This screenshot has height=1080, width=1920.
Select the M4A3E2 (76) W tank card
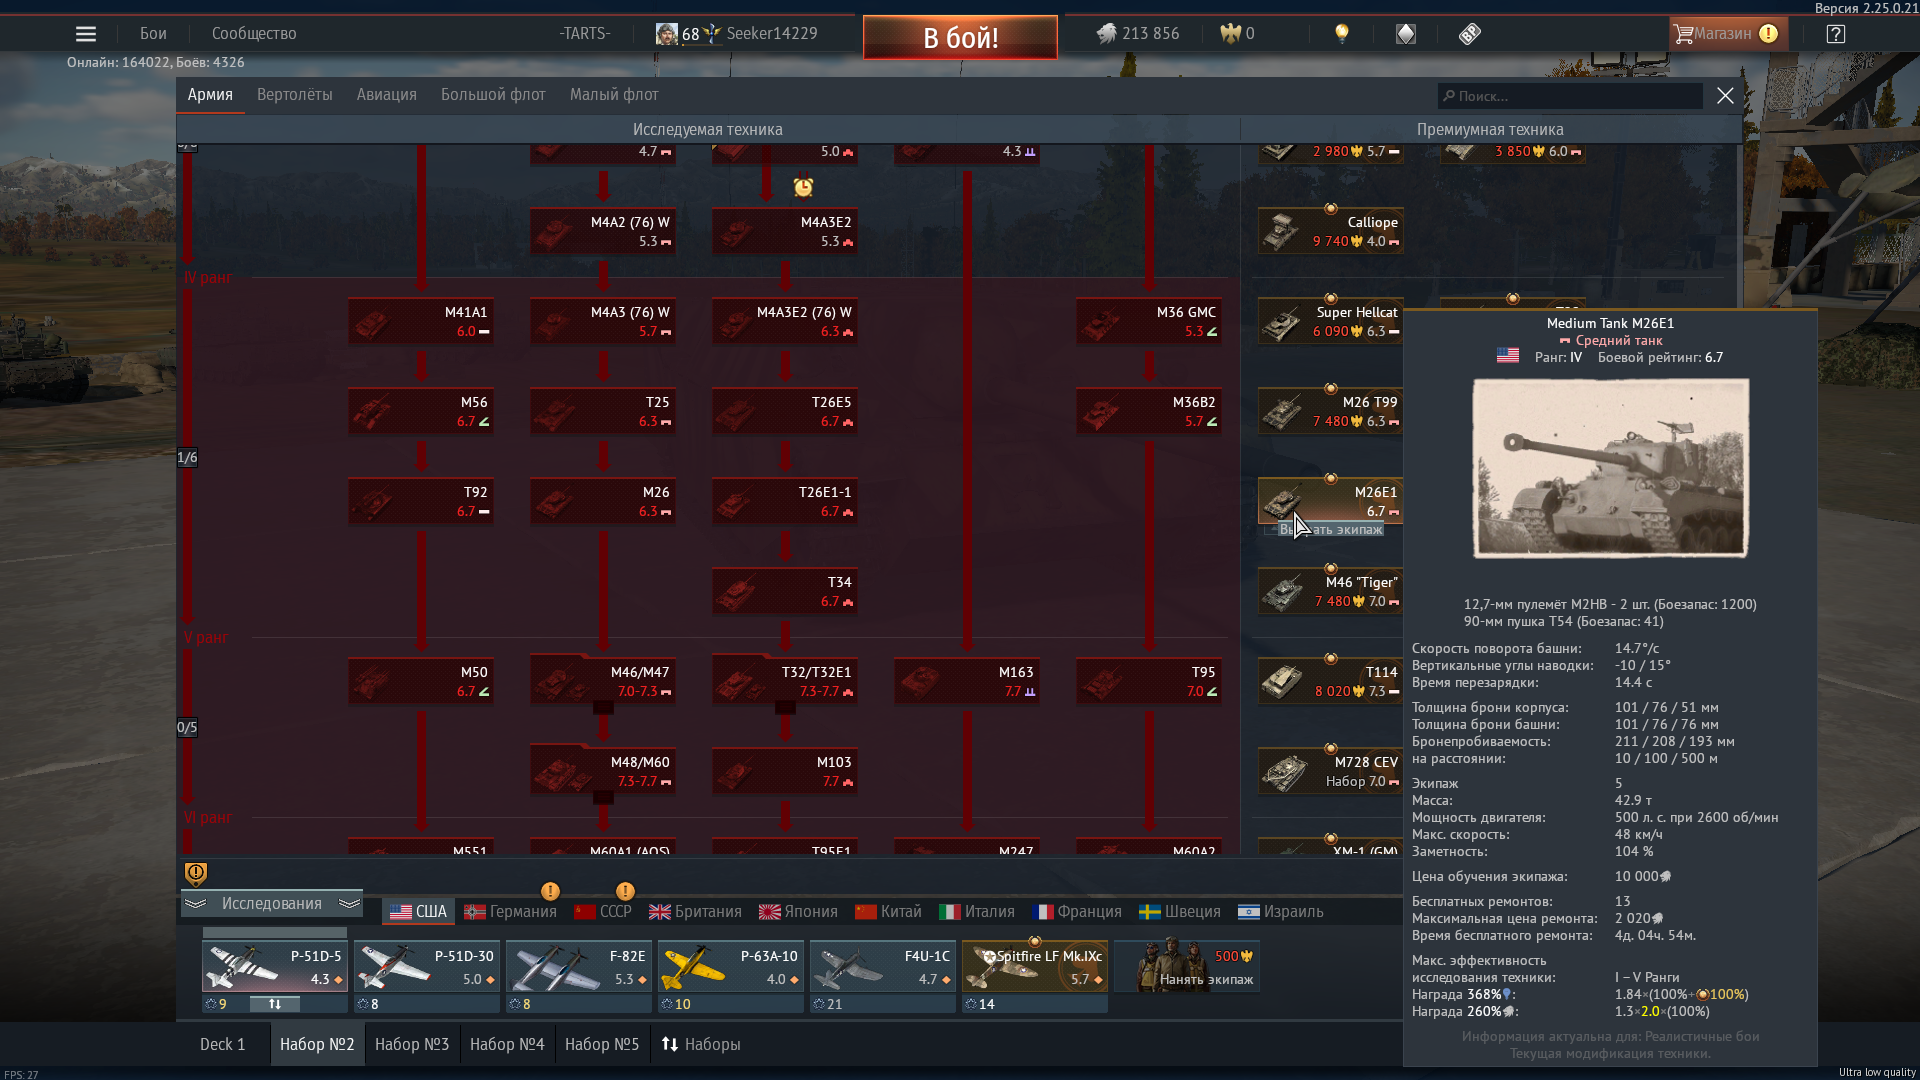tap(785, 321)
